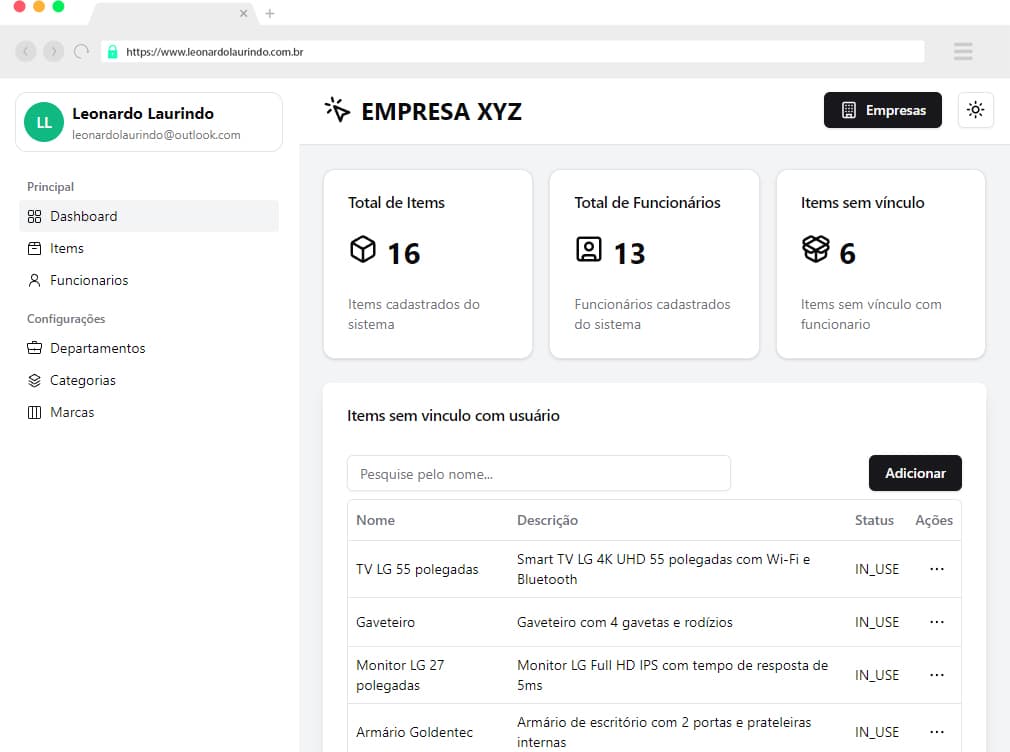Click the browser hamburger menu
The width and height of the screenshot is (1010, 752).
click(x=962, y=51)
